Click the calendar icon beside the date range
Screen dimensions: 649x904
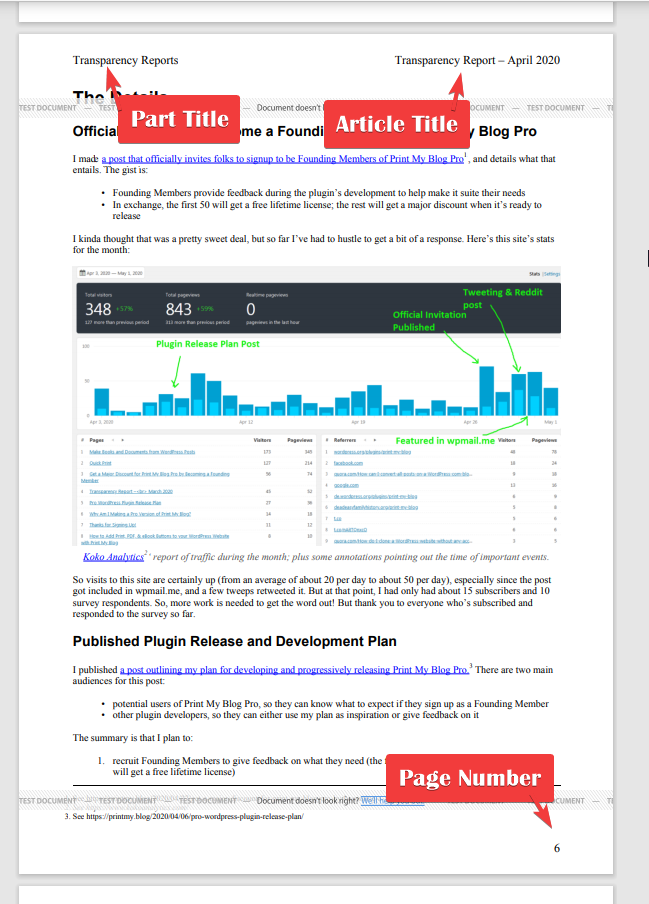82,273
